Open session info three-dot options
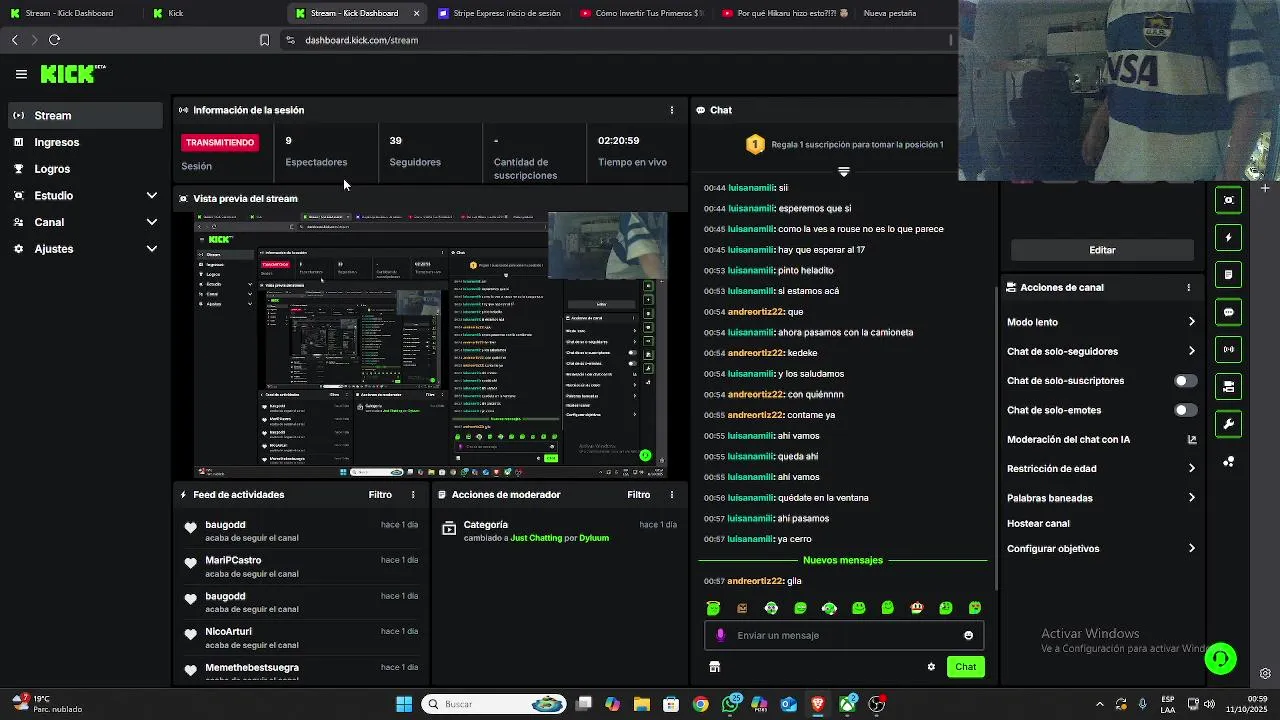The height and width of the screenshot is (720, 1280). 672,110
